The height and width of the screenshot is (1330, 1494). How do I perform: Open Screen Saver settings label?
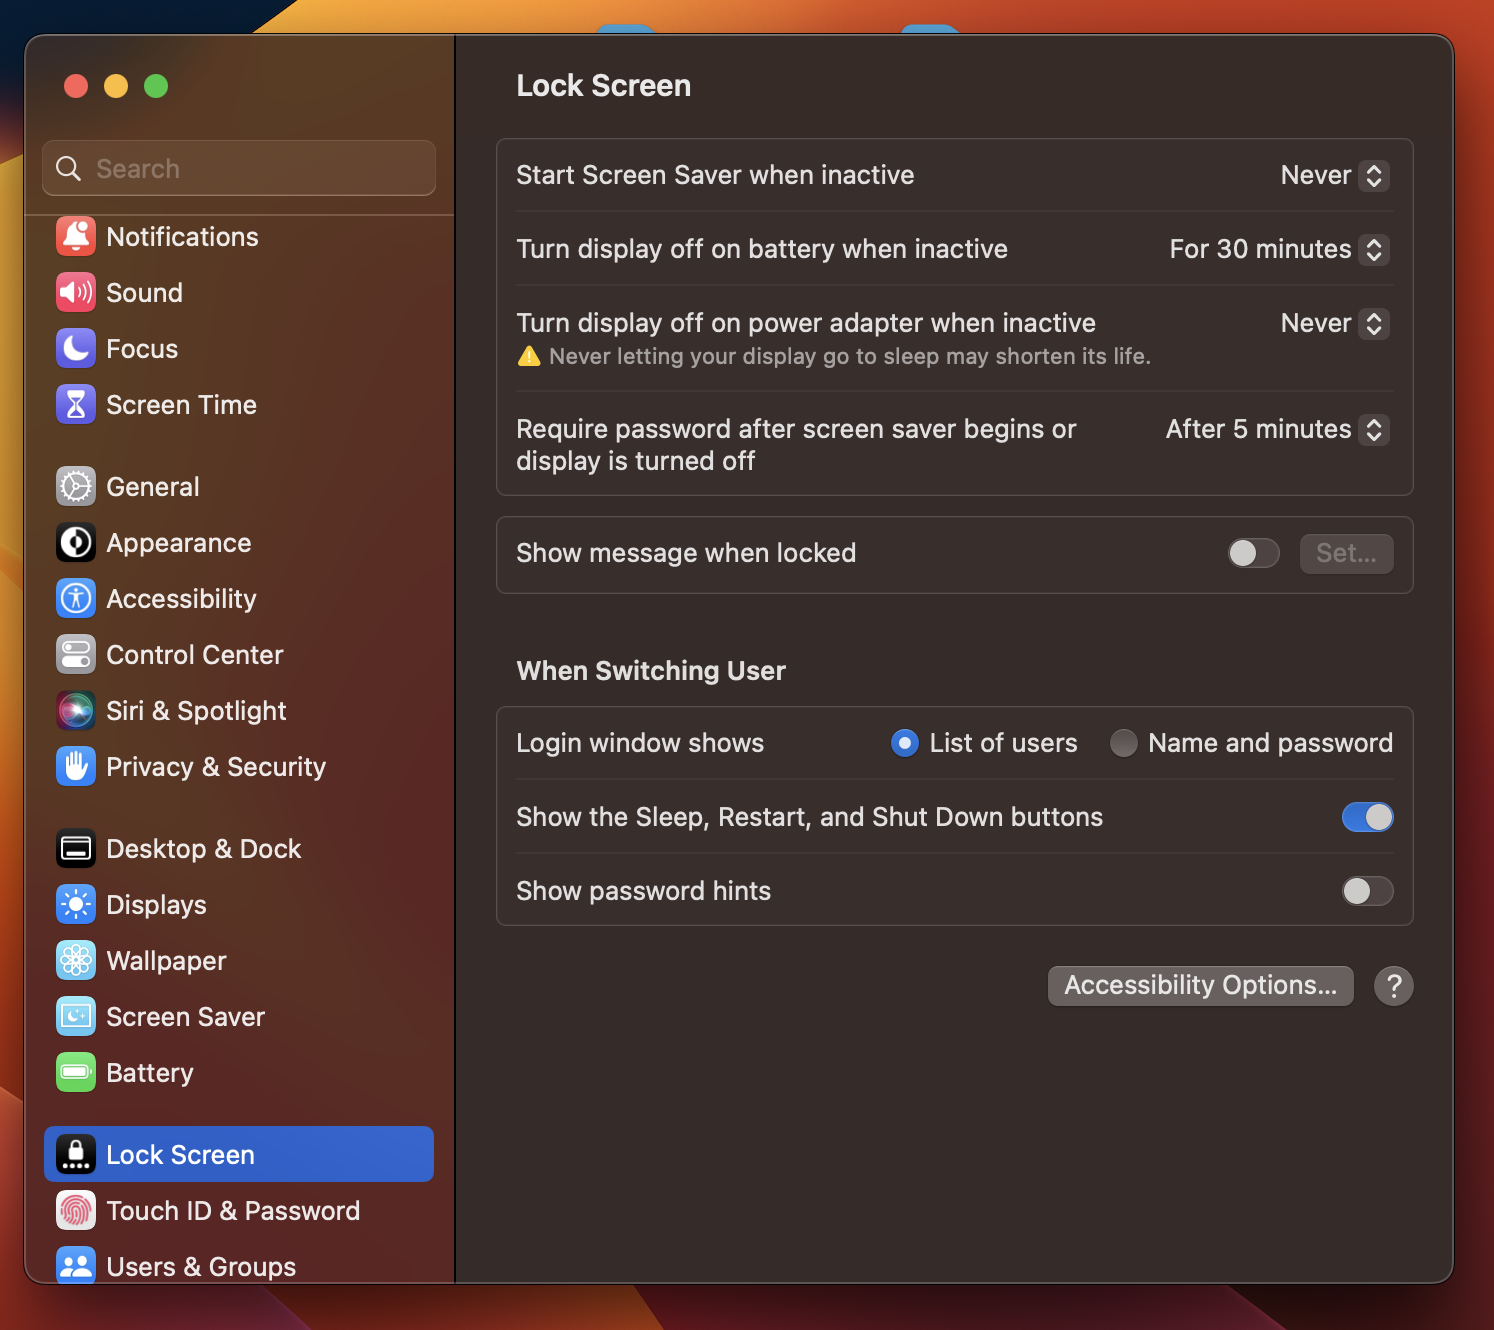coord(185,1017)
